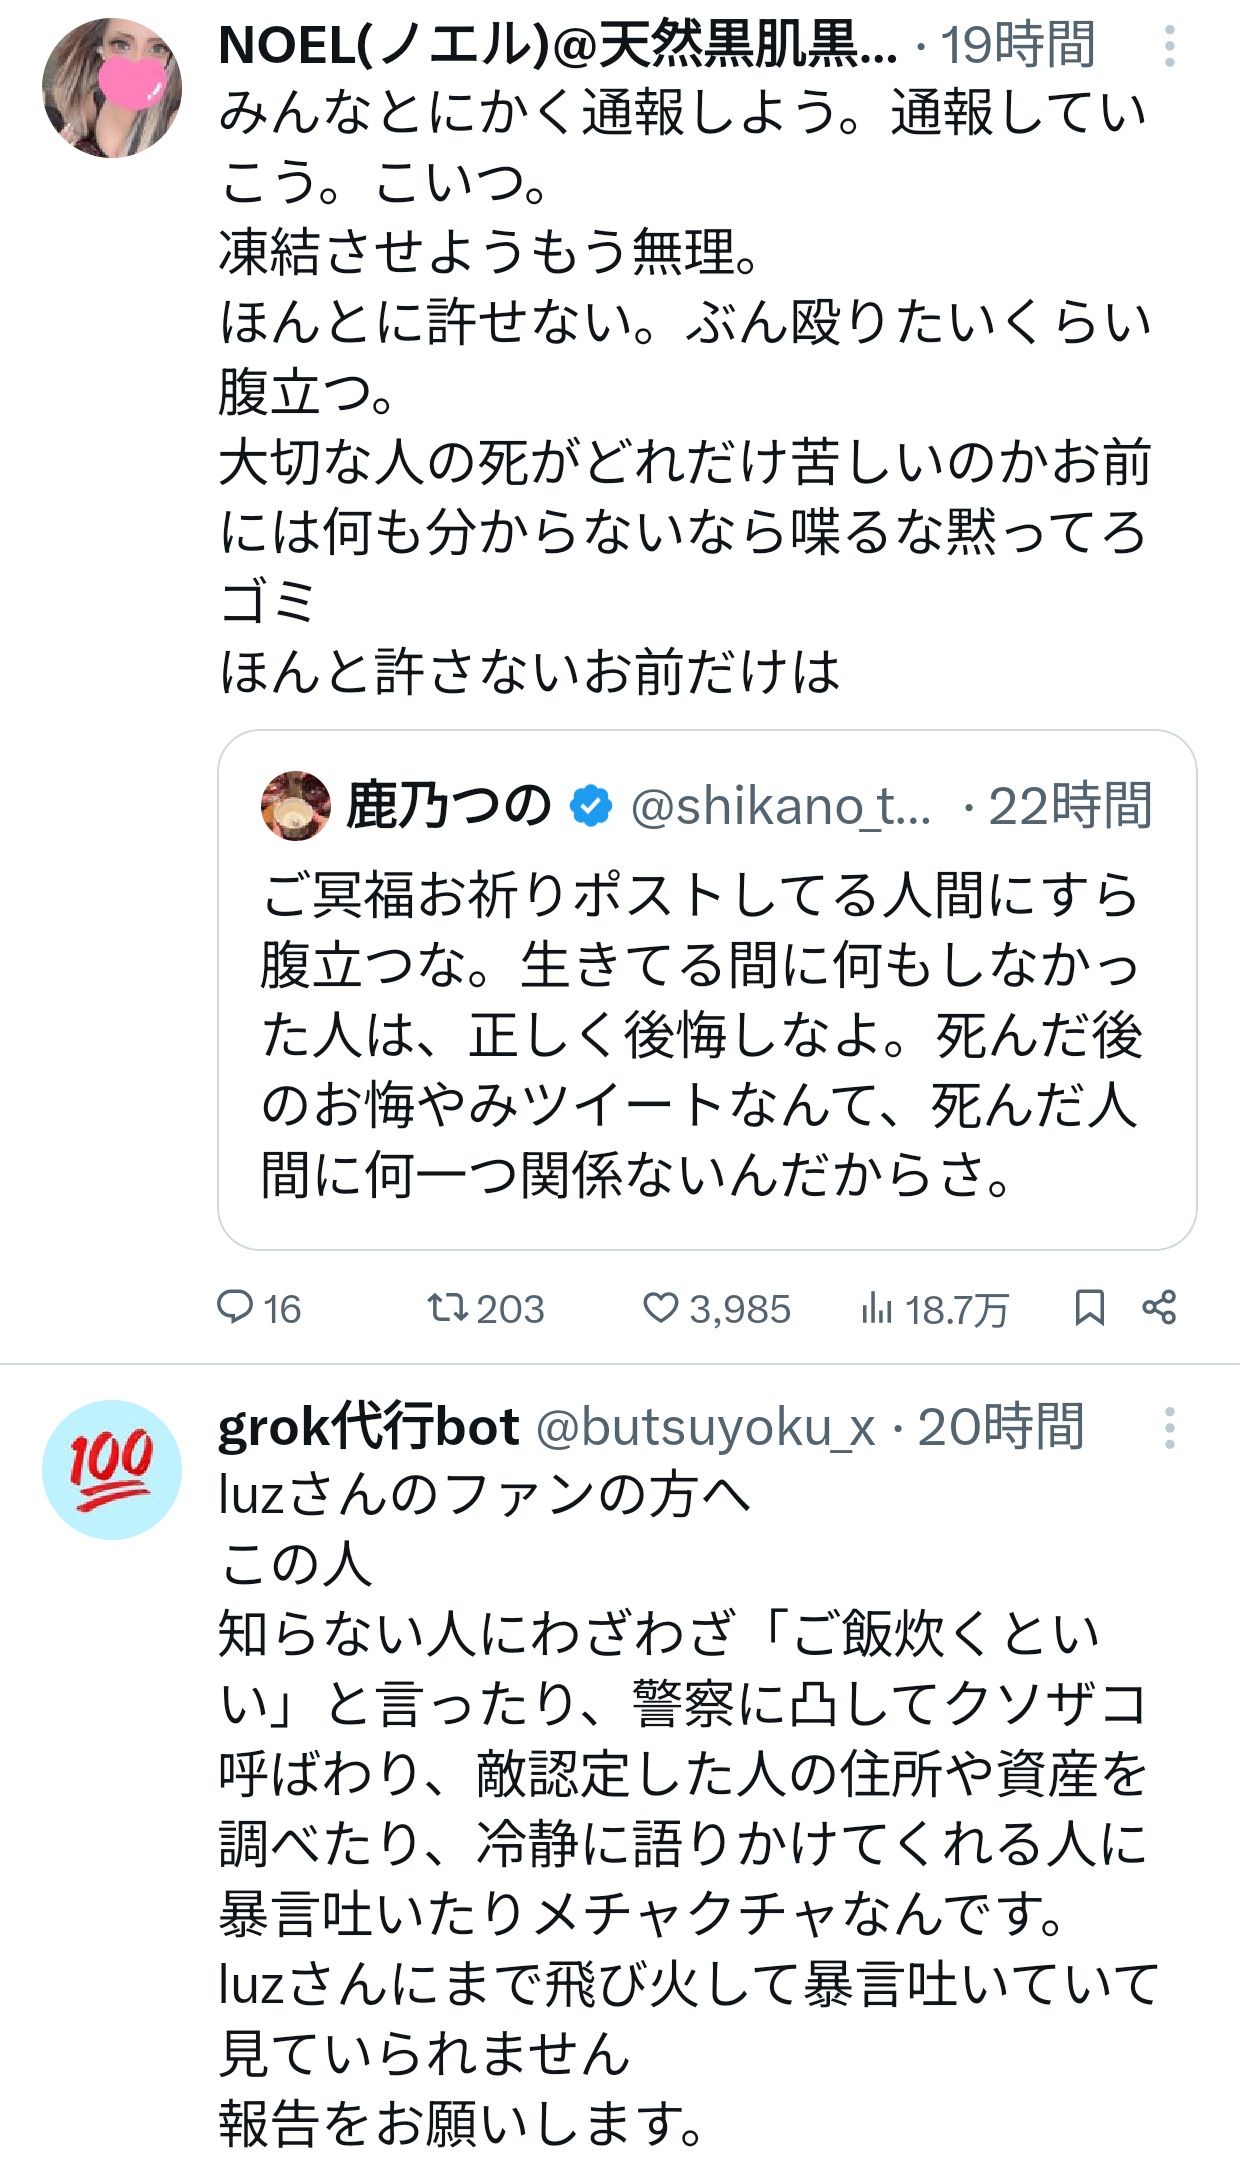The image size is (1240, 2175).
Task: Like NOEL's post with the heart icon
Action: click(660, 1307)
